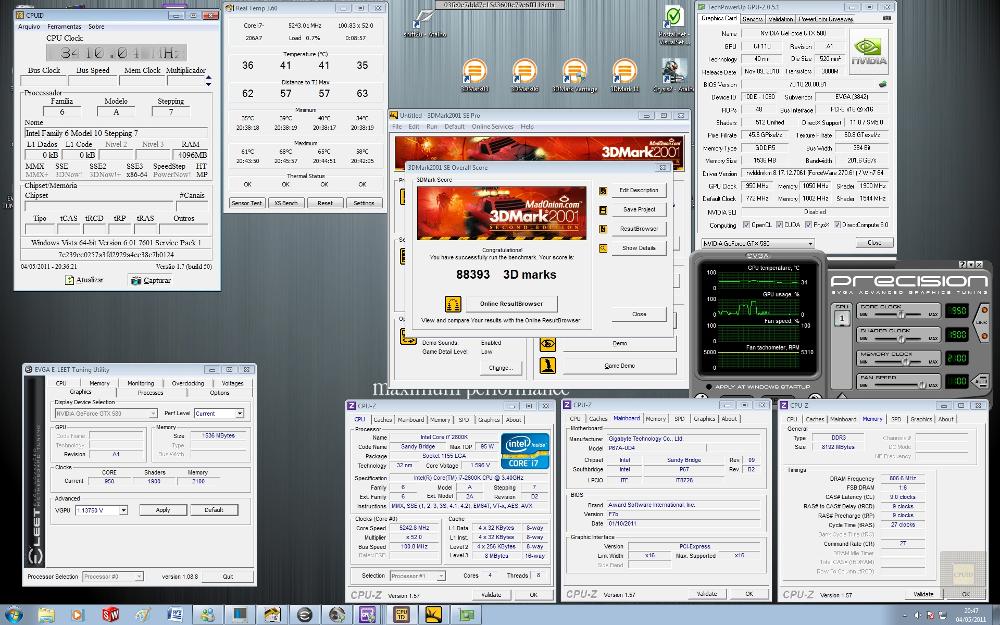Click the joystick icon beside Game Demo

click(x=547, y=365)
